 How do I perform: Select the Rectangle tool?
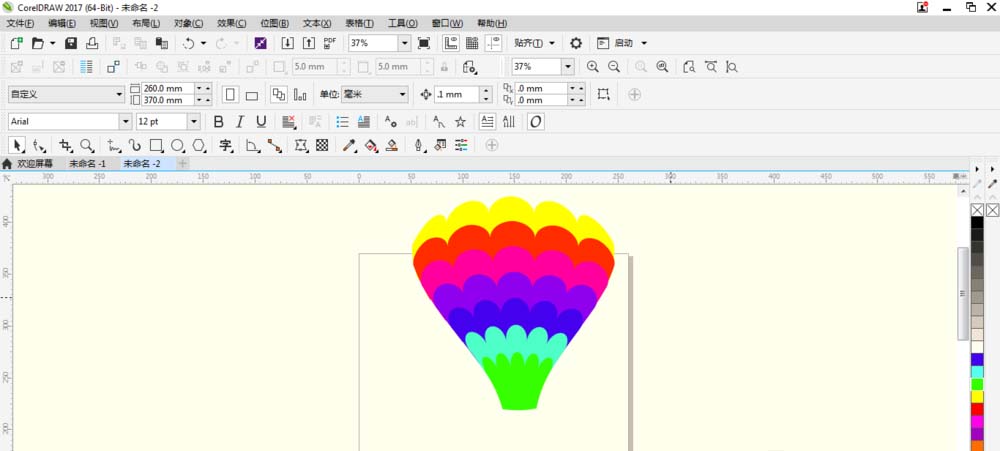[x=156, y=146]
